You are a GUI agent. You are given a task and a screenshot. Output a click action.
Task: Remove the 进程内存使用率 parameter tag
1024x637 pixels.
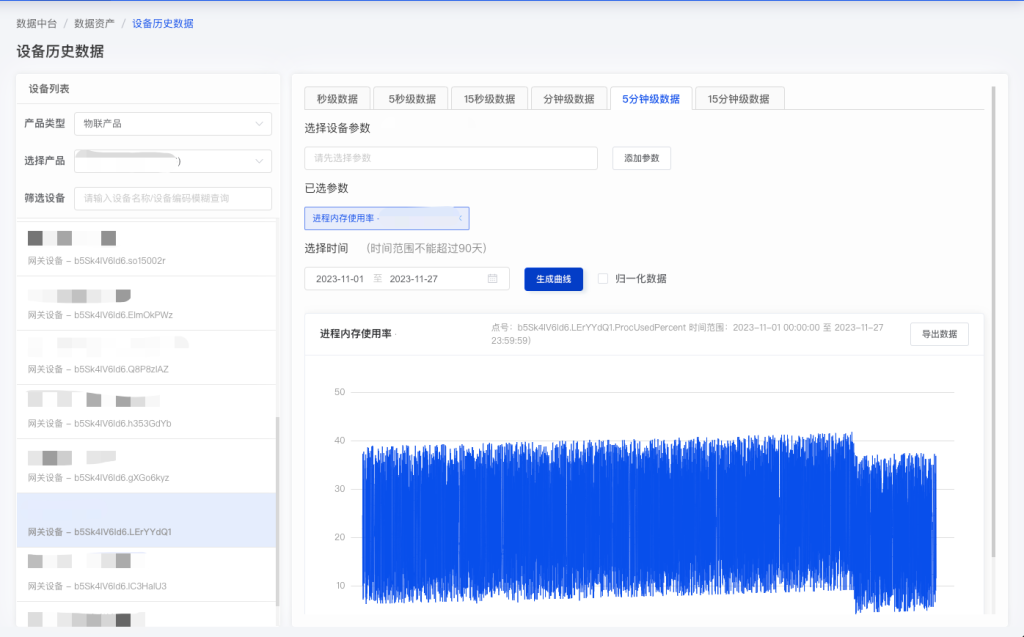[x=461, y=218]
